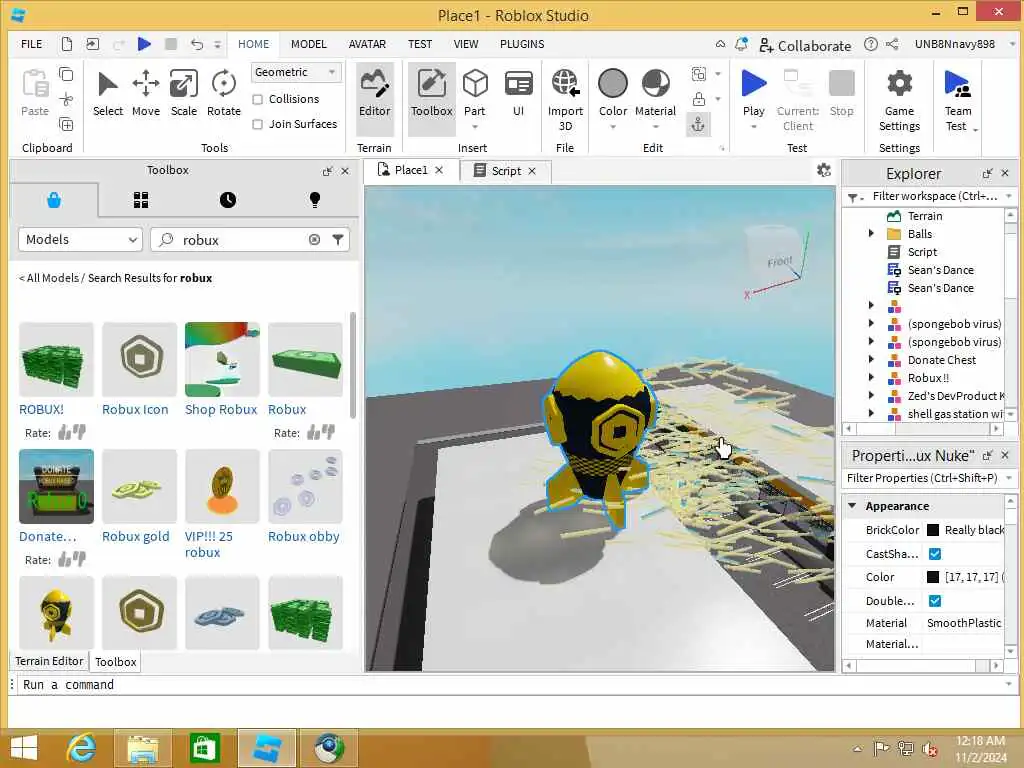The image size is (1024, 768).
Task: Click the quick-access Play arrow in title toolbar
Action: pyautogui.click(x=144, y=44)
